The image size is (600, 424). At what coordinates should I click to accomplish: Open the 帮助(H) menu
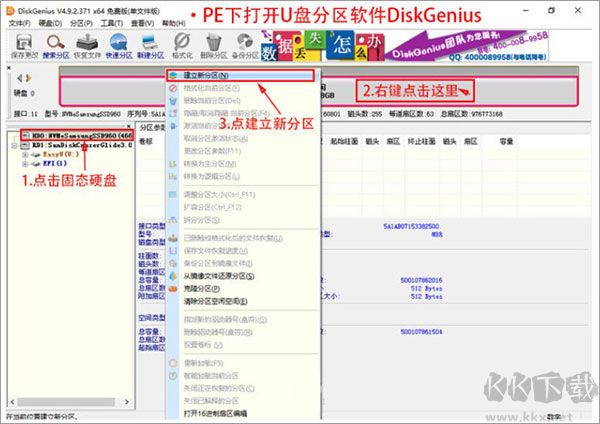[173, 23]
